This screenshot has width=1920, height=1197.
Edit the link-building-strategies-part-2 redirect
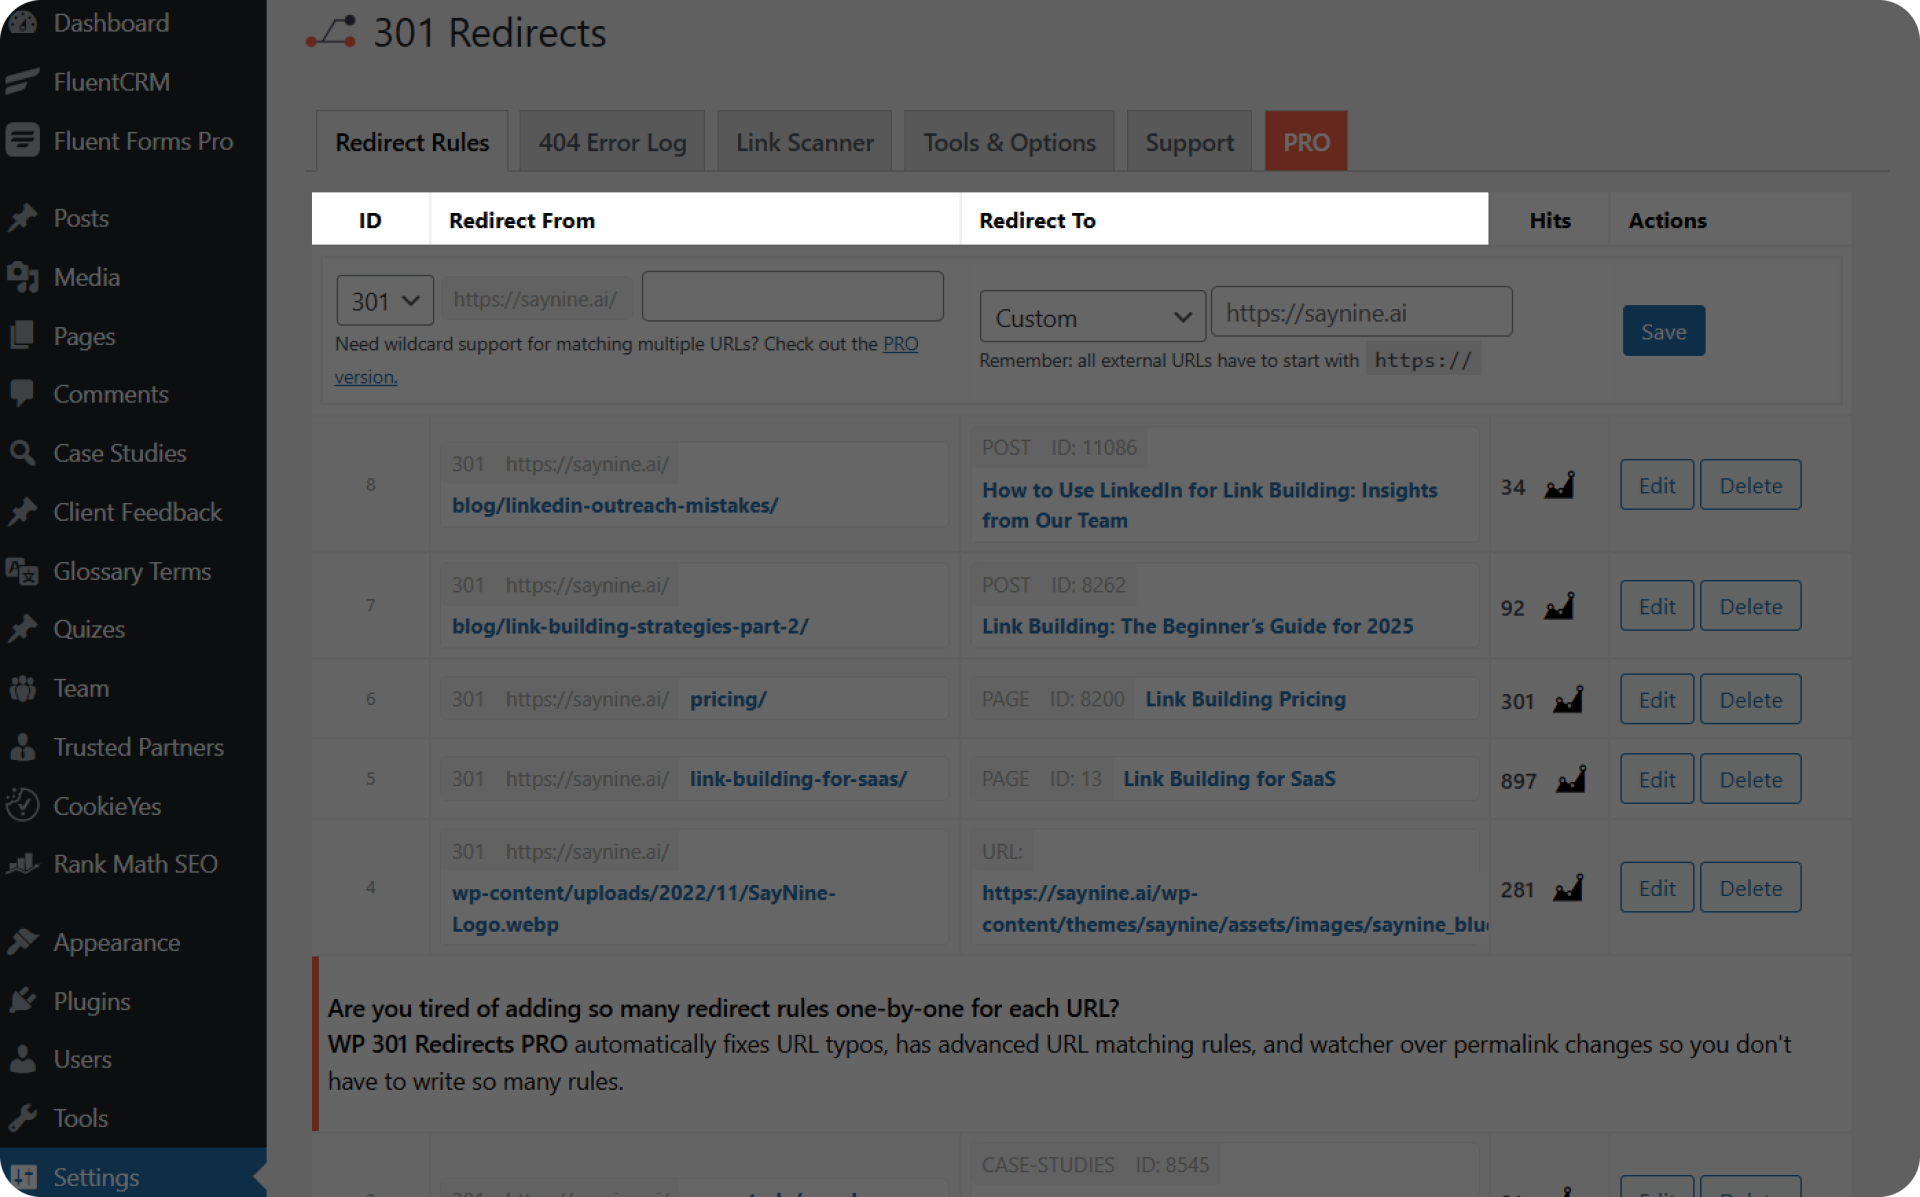coord(1657,606)
